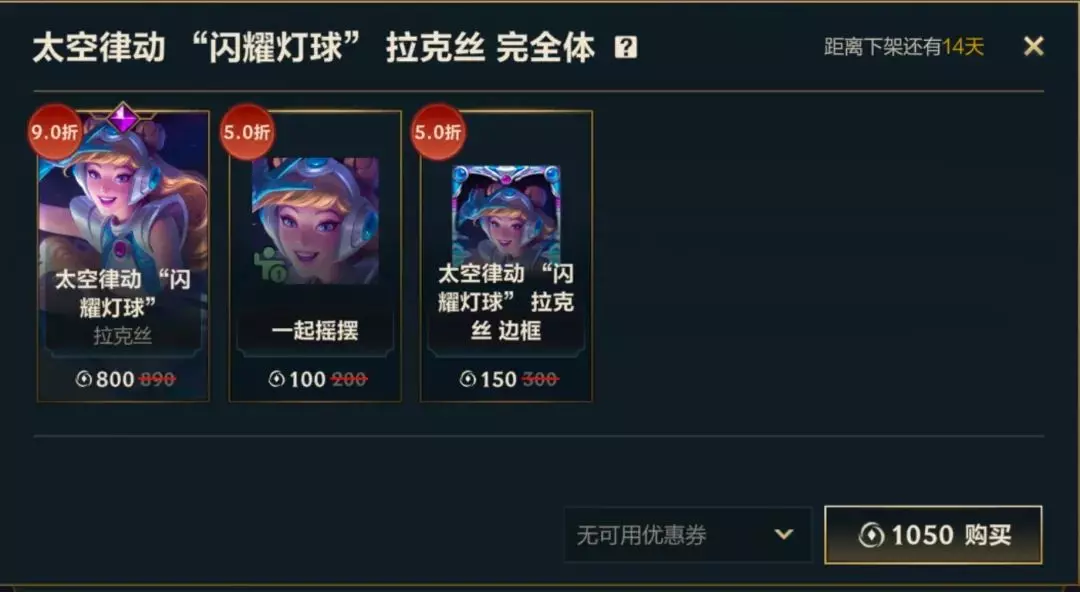Image resolution: width=1080 pixels, height=592 pixels.
Task: Click the bundle title 太空律动 完全体
Action: tap(313, 48)
